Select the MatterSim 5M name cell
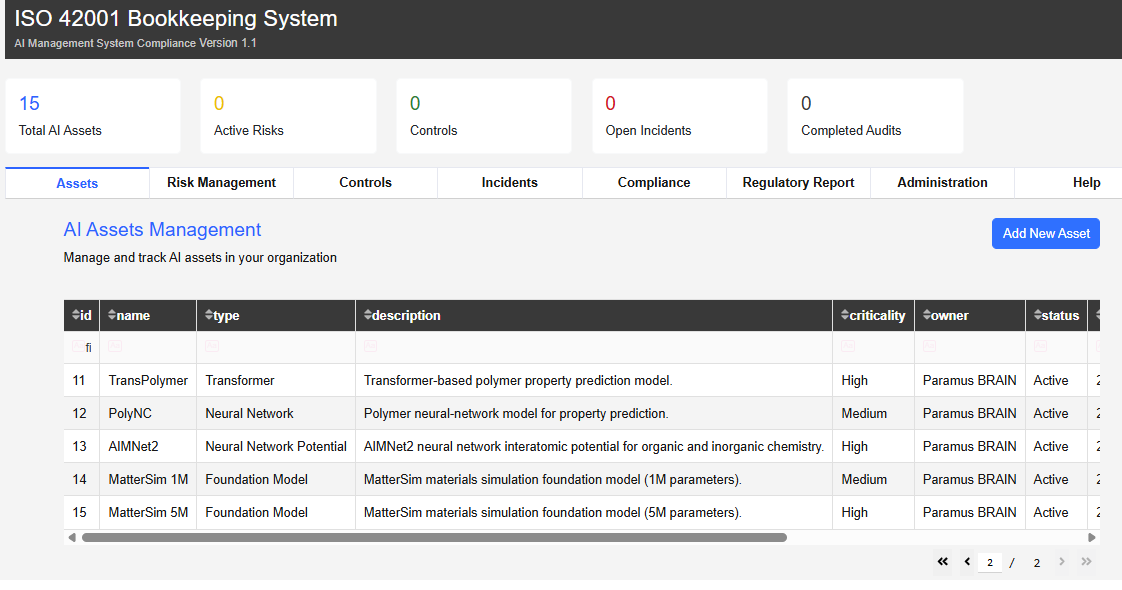This screenshot has height=590, width=1122. pos(148,512)
